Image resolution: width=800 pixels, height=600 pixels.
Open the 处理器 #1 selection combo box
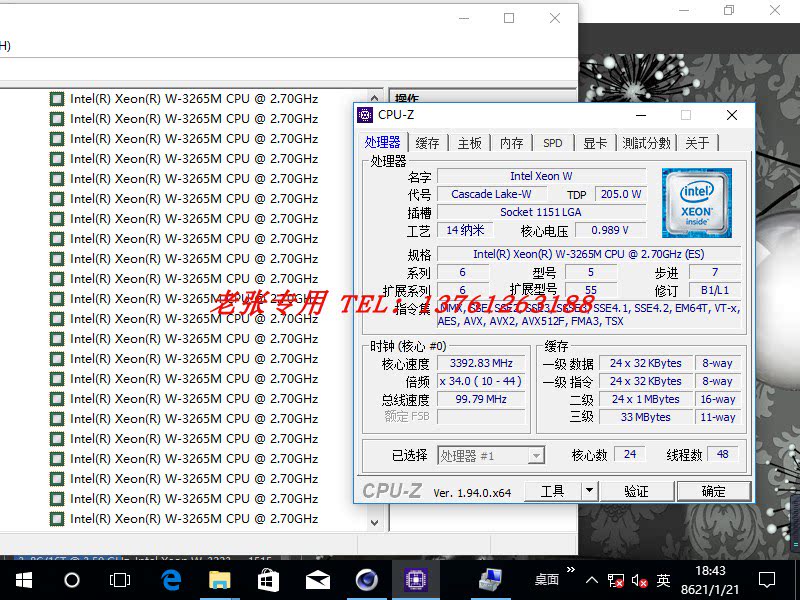pyautogui.click(x=491, y=455)
